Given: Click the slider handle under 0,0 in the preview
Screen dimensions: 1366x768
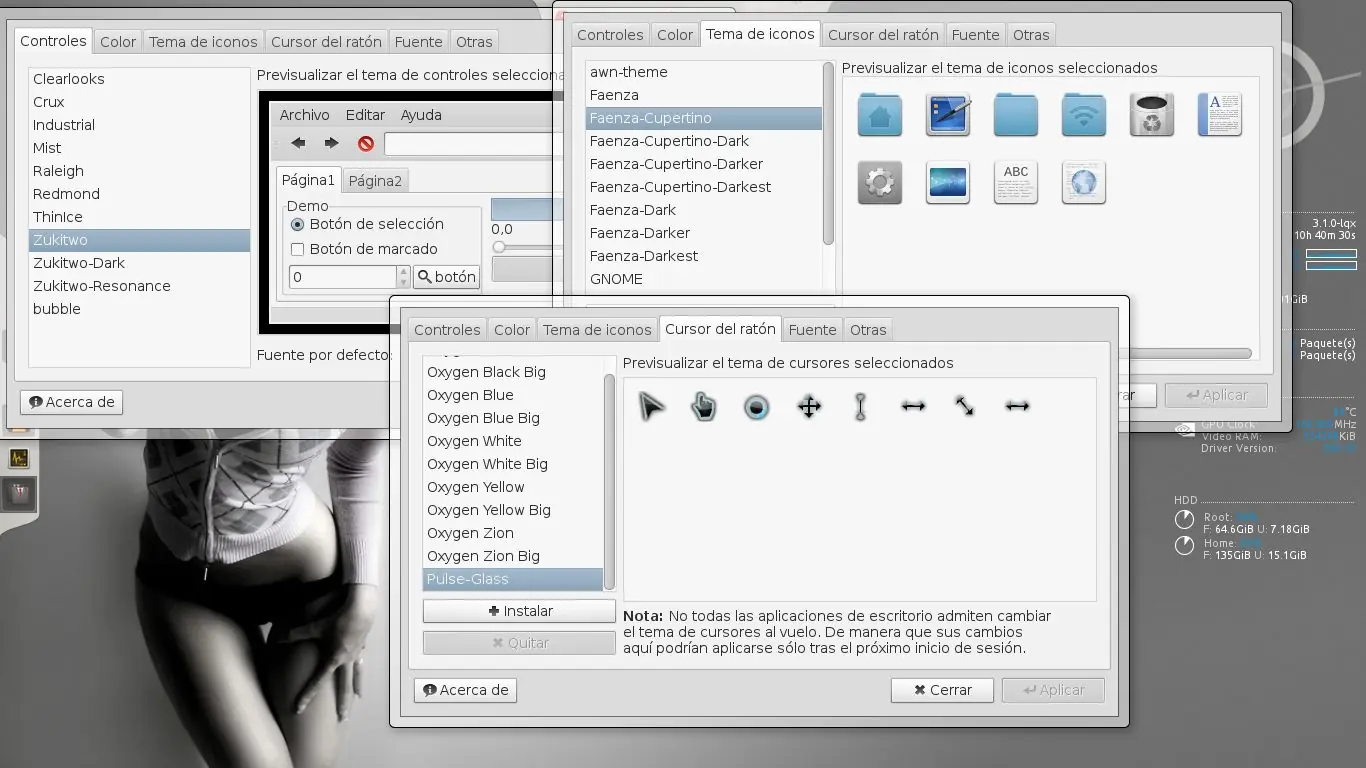Looking at the screenshot, I should coord(499,247).
